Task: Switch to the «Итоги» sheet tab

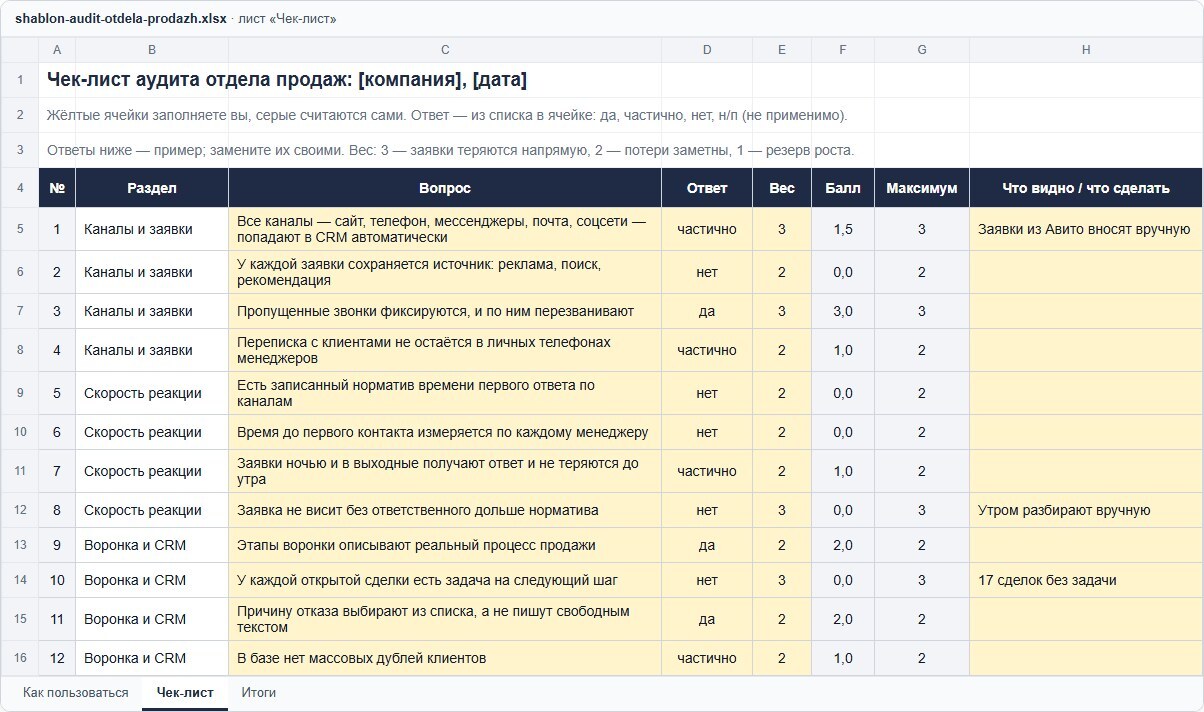Action: pos(258,693)
